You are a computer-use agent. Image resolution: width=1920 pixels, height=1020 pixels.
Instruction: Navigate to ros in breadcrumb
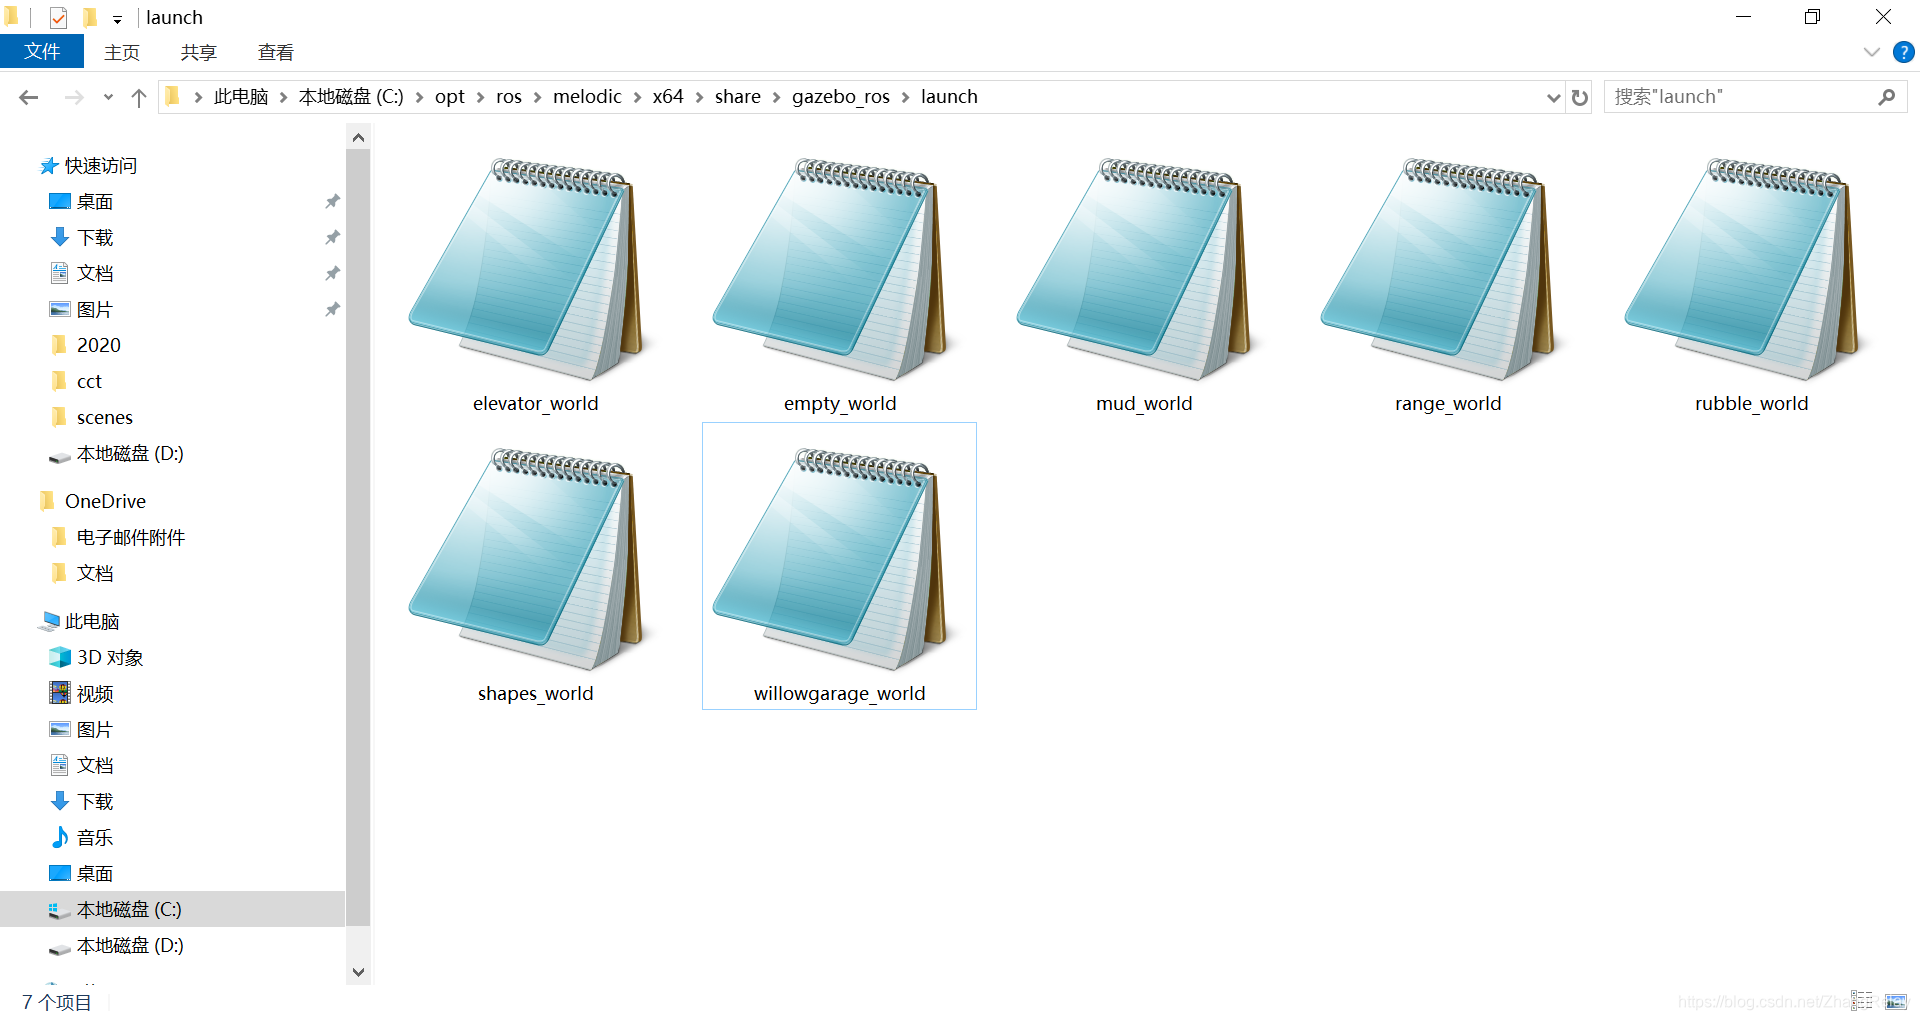pos(509,97)
